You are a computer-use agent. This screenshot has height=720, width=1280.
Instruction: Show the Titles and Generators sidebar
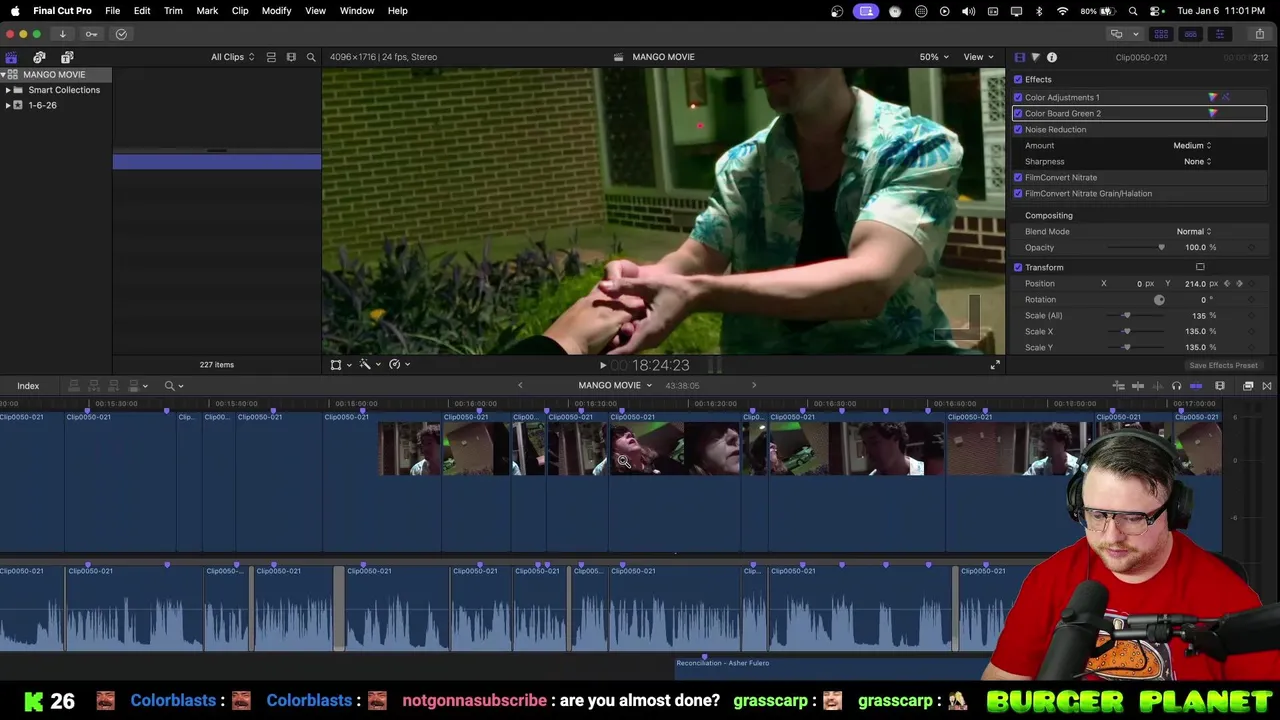(x=67, y=57)
